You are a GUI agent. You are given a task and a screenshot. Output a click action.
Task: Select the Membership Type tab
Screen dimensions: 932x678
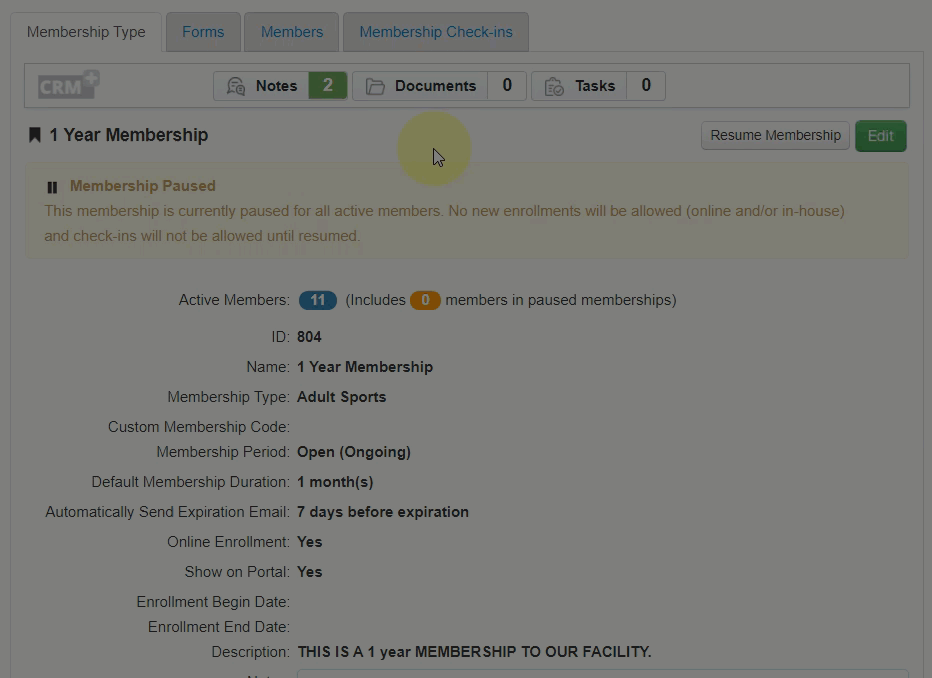click(86, 32)
